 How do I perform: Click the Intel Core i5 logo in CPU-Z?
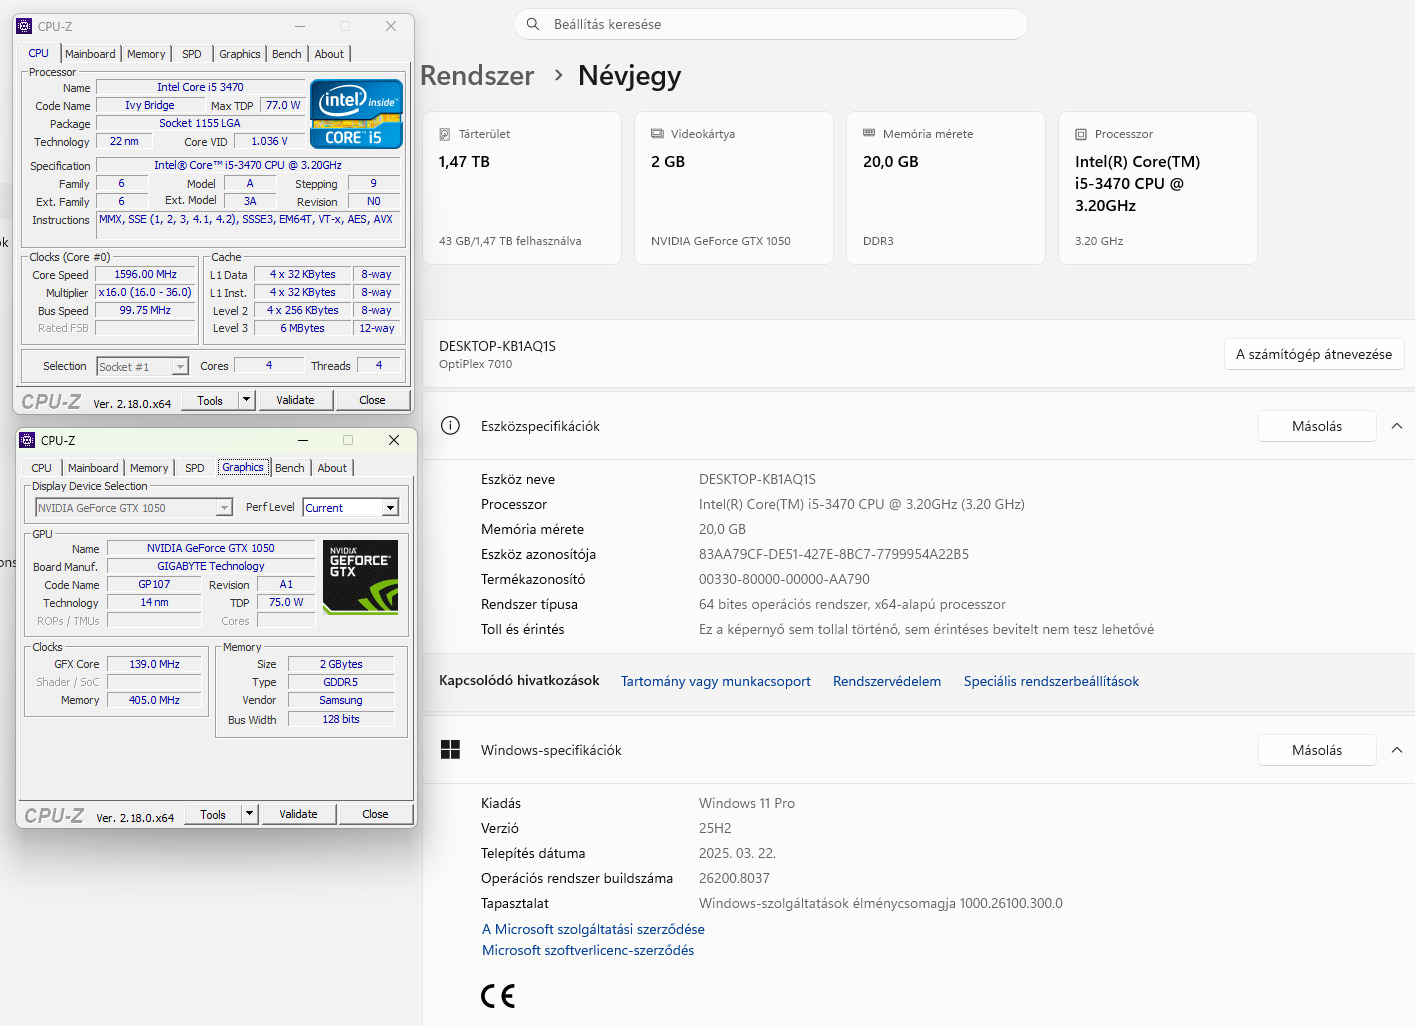coord(356,114)
